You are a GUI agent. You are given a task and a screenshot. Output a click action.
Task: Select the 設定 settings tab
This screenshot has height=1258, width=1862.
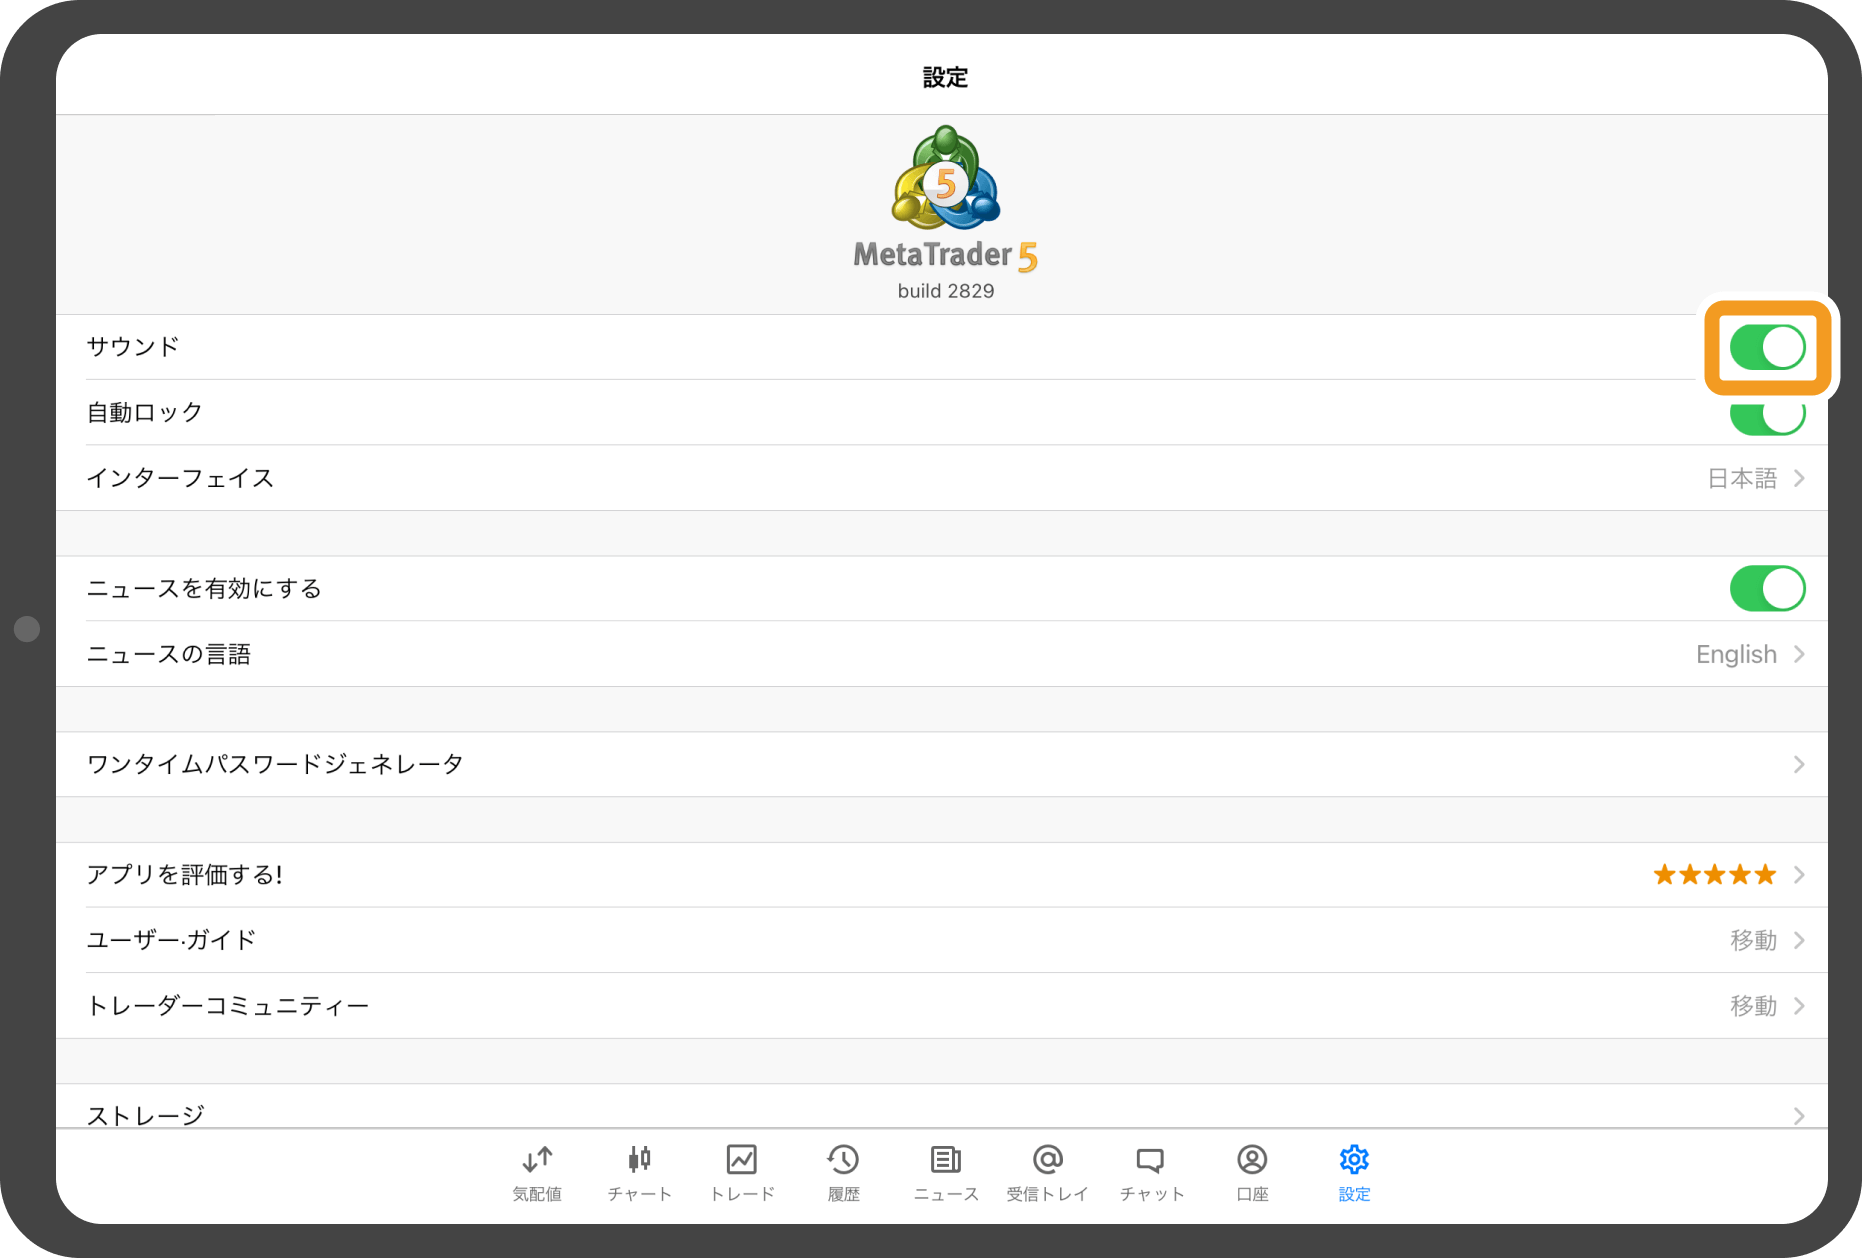click(x=1354, y=1171)
